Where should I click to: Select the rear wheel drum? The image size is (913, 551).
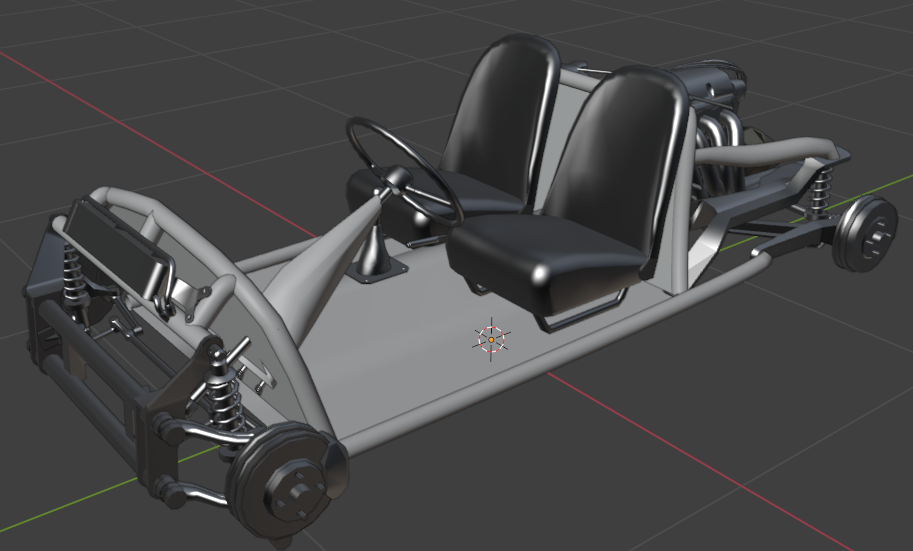pyautogui.click(x=864, y=233)
